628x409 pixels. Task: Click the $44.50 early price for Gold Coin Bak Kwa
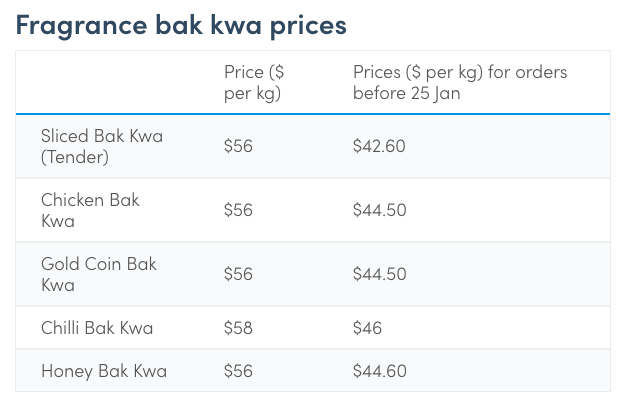click(x=379, y=274)
